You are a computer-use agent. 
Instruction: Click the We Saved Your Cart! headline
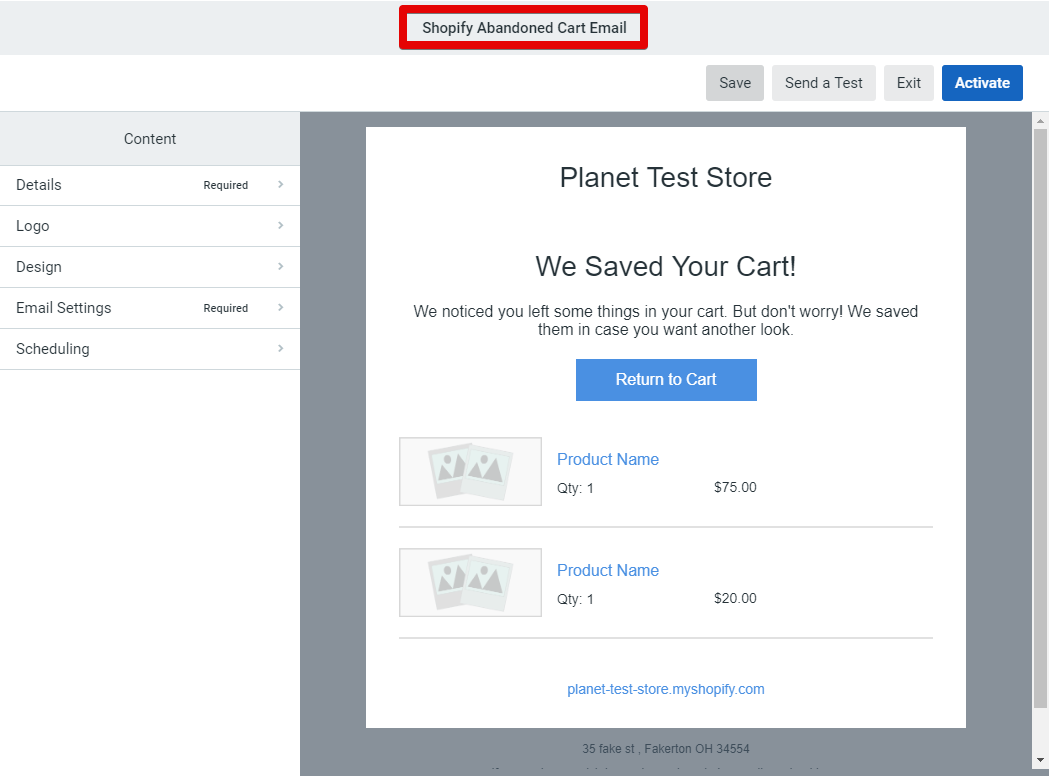(666, 266)
